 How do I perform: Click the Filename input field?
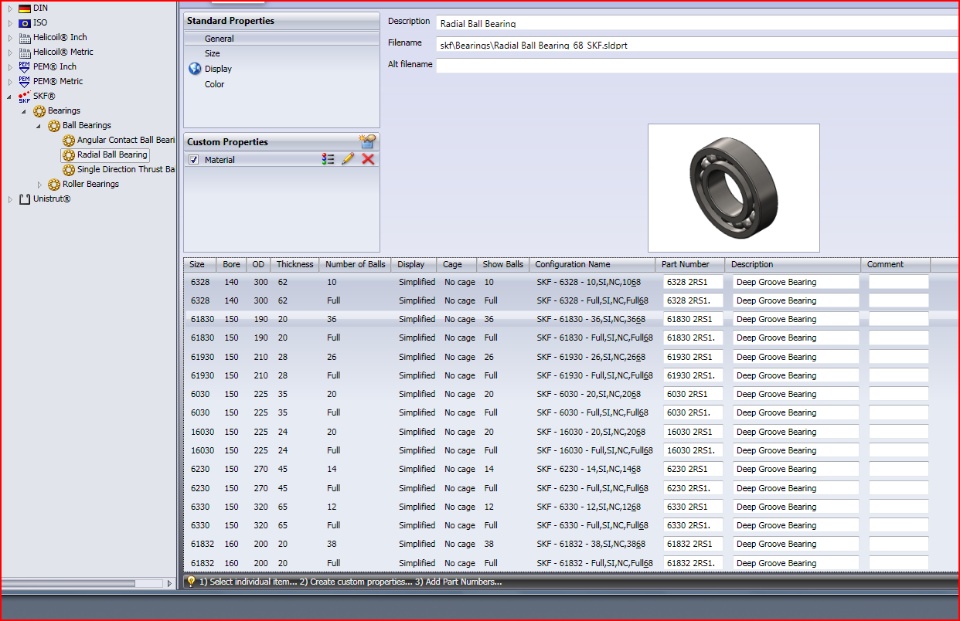(x=698, y=45)
